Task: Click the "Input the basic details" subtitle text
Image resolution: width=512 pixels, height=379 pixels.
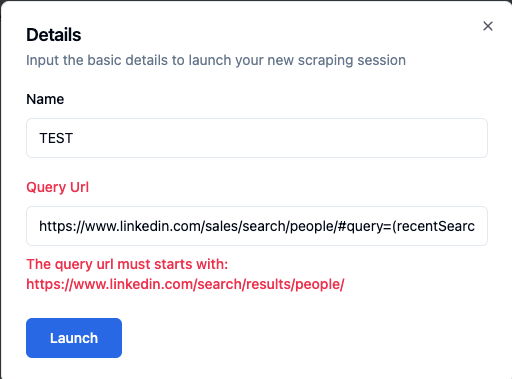Action: [x=216, y=60]
